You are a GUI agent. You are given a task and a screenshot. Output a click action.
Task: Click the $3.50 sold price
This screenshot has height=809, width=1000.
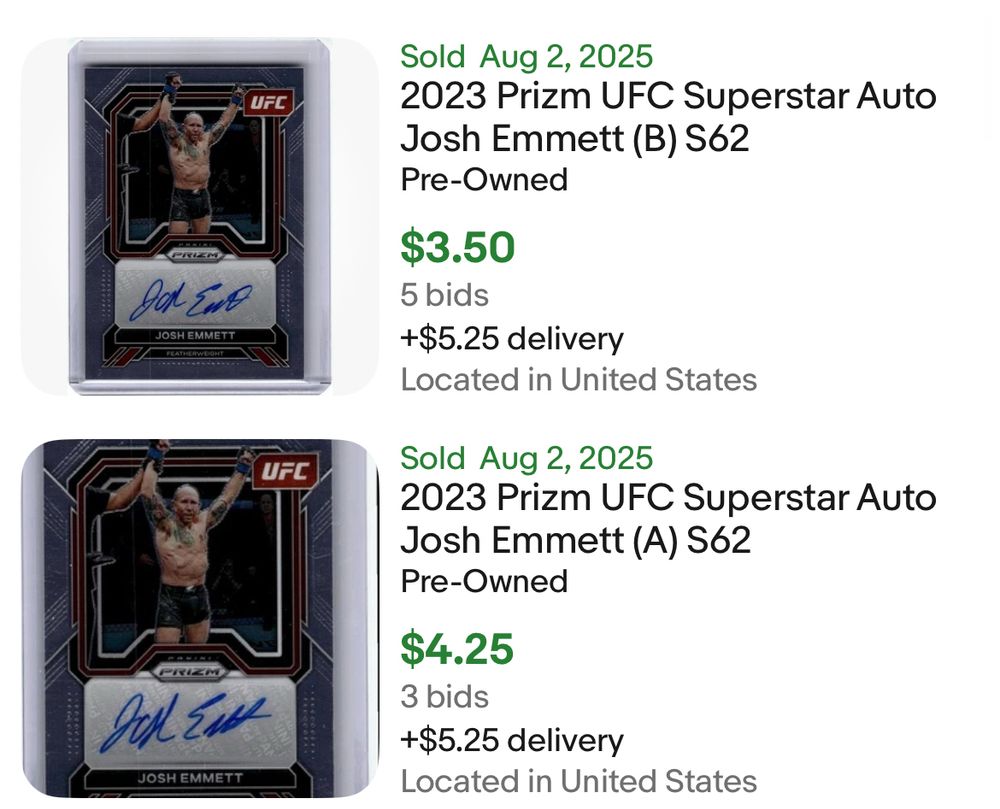(x=457, y=247)
